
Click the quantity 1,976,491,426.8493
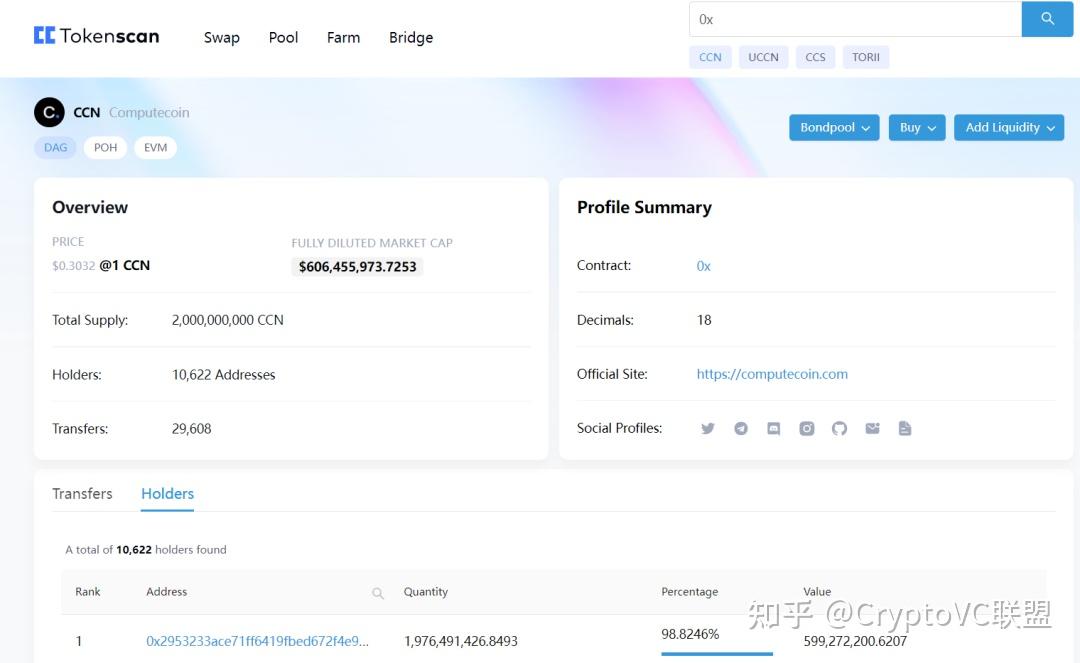pyautogui.click(x=461, y=641)
